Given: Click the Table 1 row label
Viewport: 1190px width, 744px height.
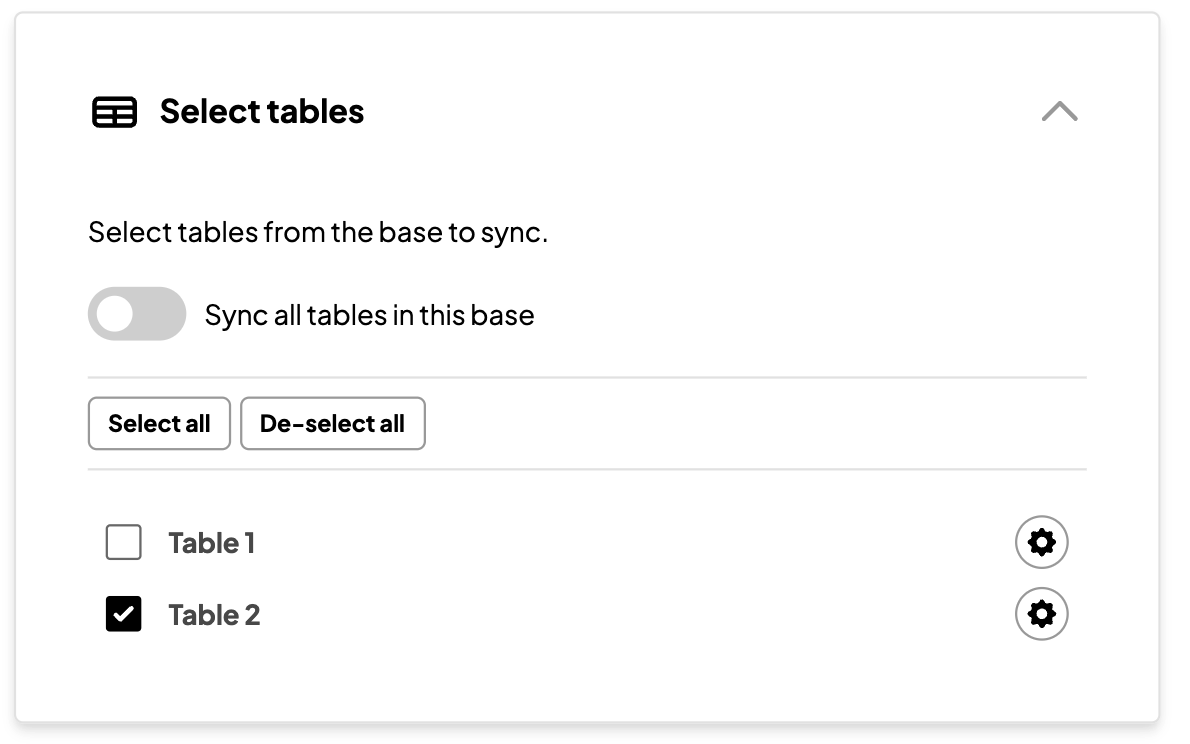Looking at the screenshot, I should tap(211, 542).
